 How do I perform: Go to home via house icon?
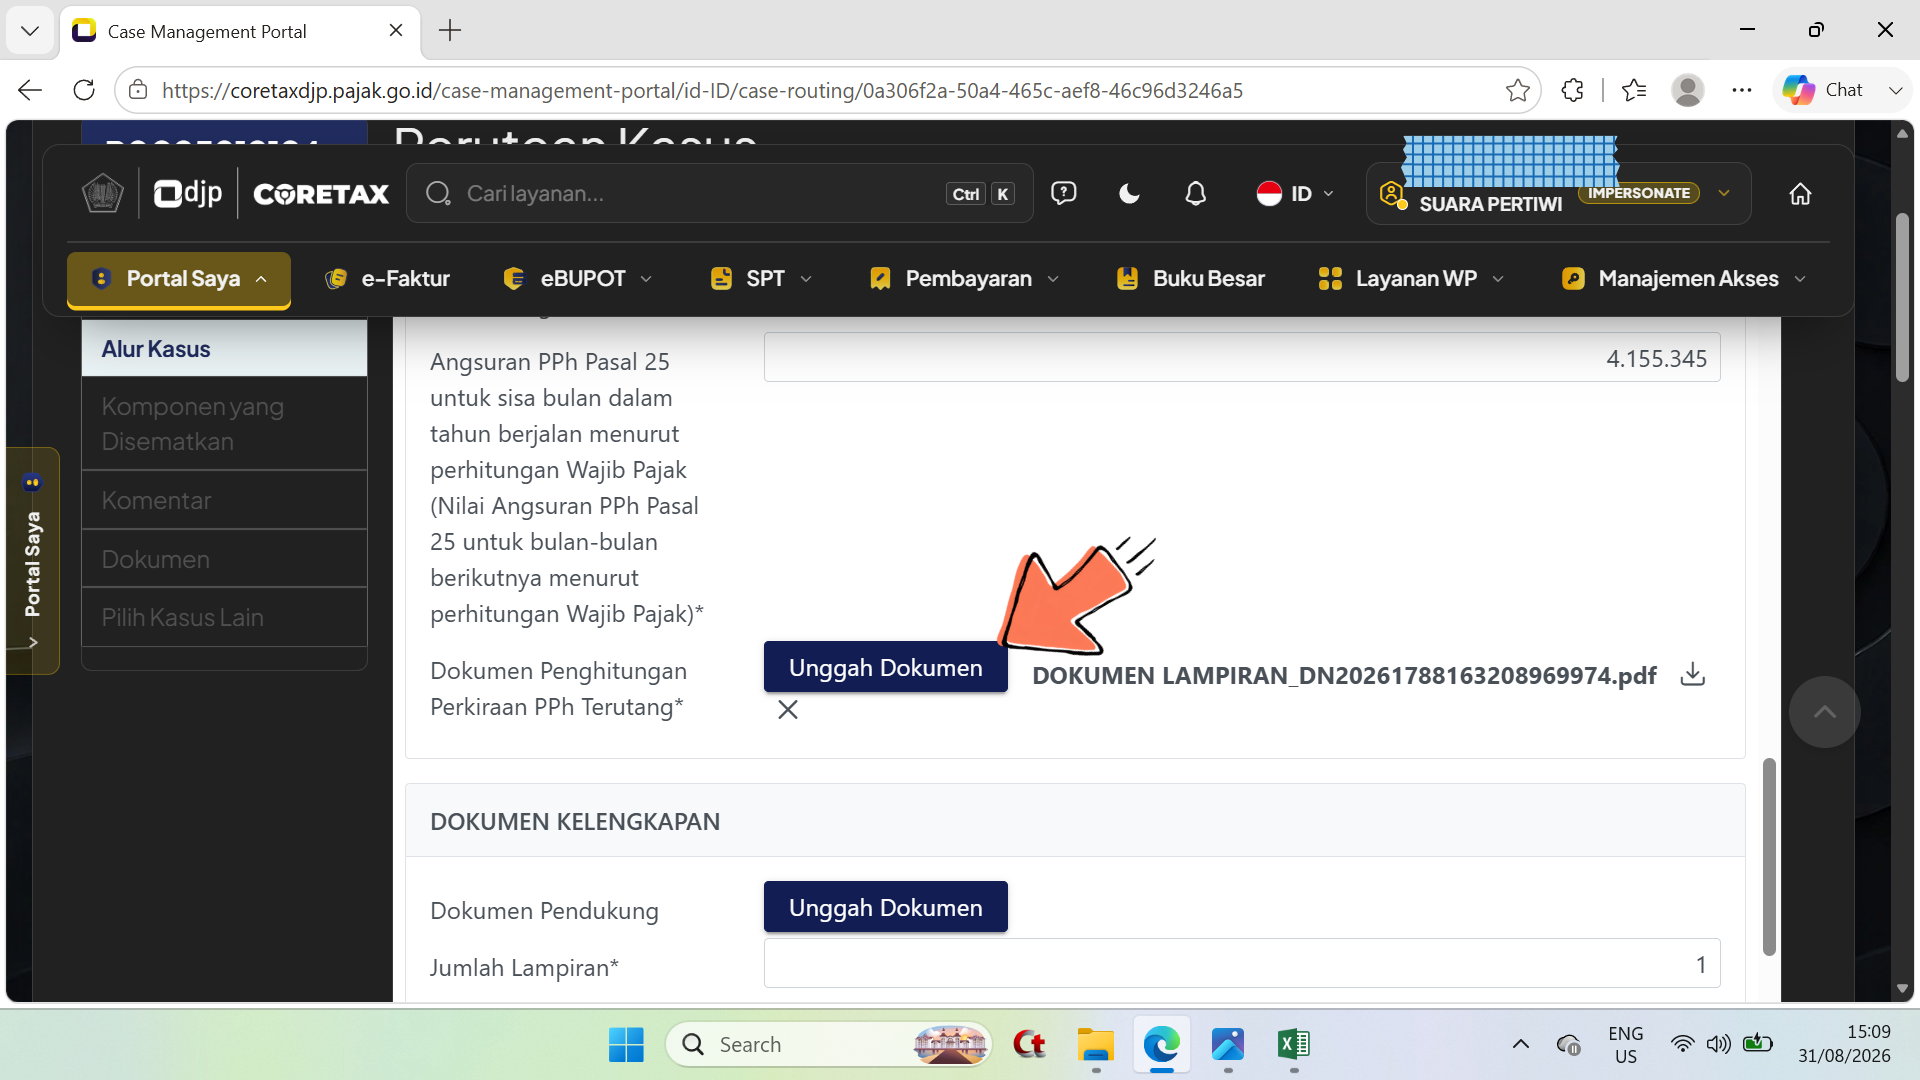1800,194
